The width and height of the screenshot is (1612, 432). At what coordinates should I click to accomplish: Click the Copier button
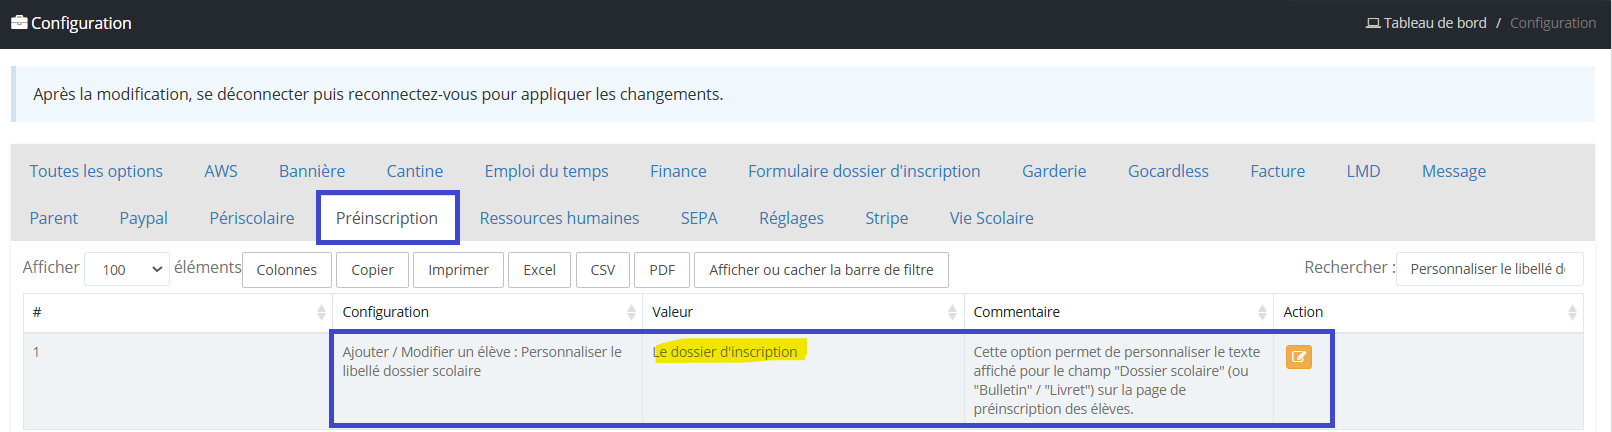(372, 269)
